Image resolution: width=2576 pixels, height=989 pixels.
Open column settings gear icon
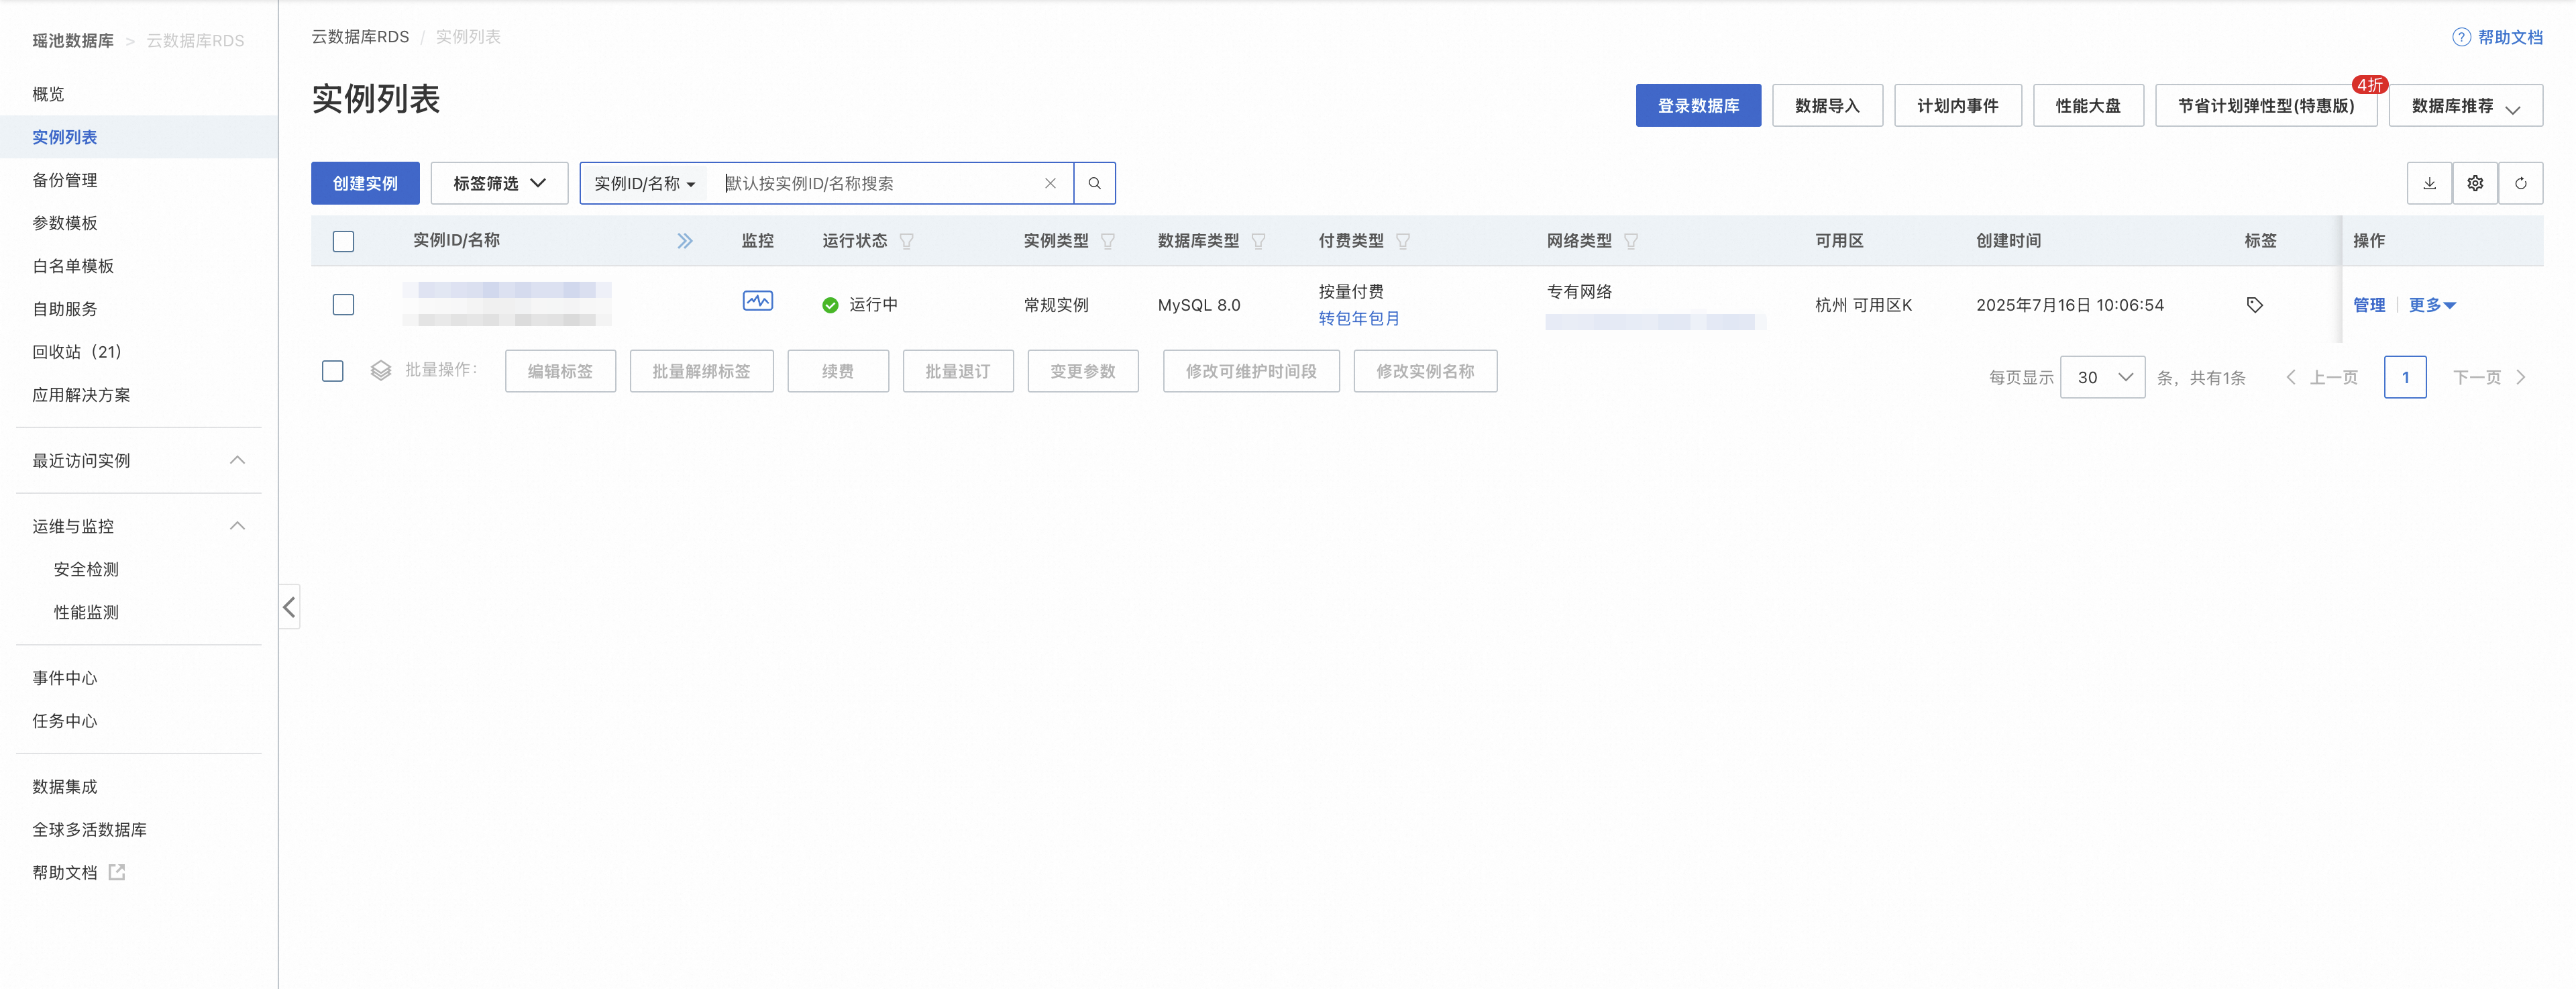pos(2475,183)
